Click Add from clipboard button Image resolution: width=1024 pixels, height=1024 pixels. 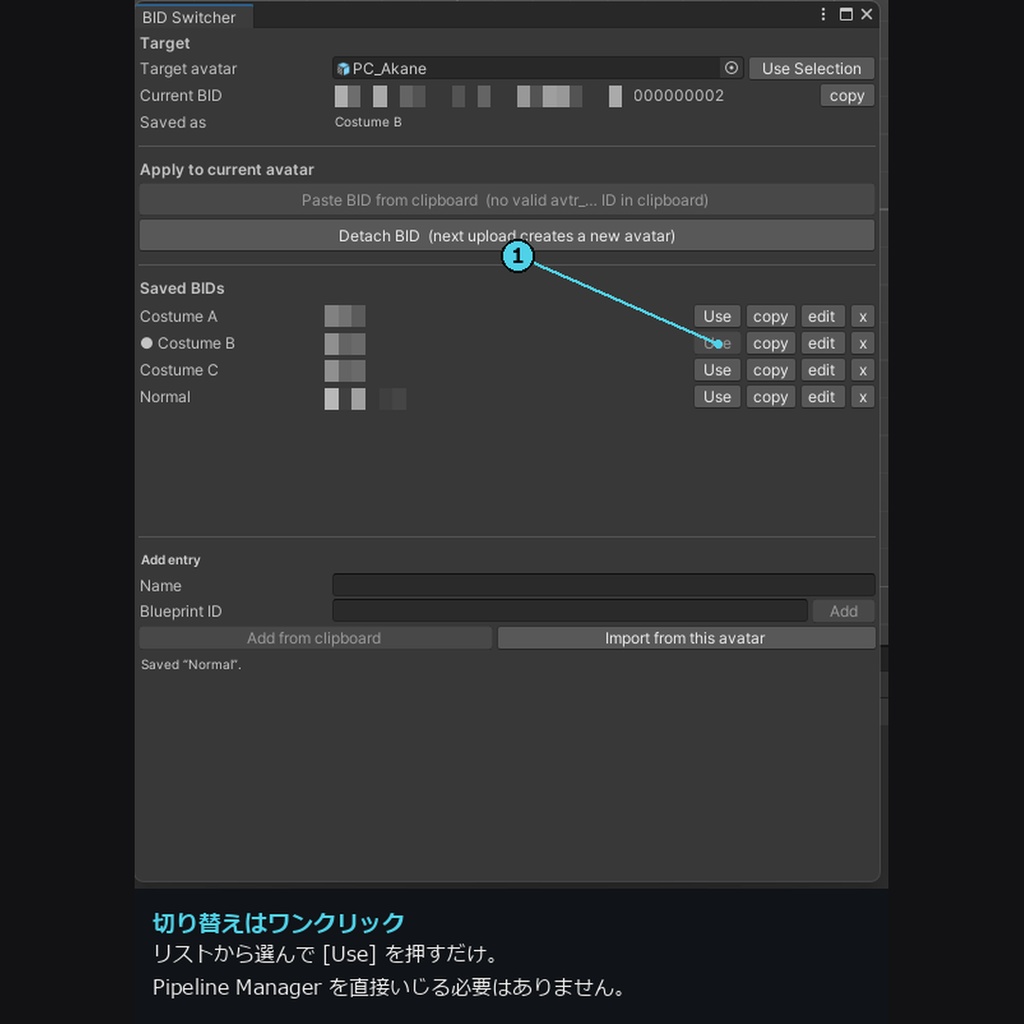point(315,638)
